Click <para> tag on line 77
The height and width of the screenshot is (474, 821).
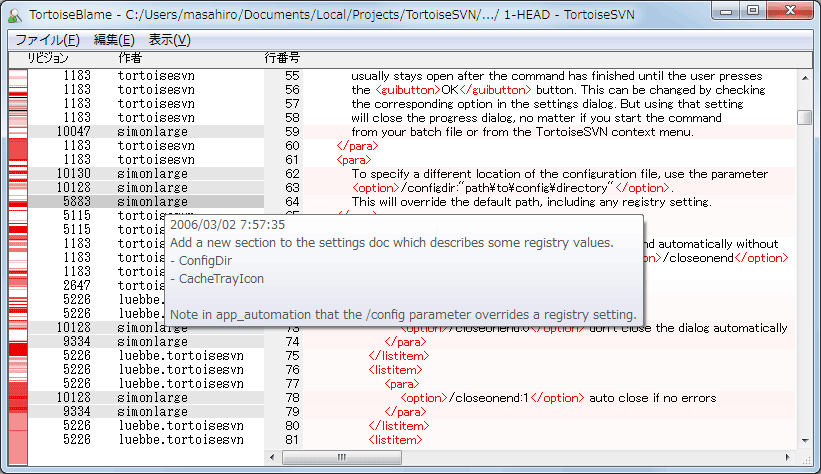(402, 384)
